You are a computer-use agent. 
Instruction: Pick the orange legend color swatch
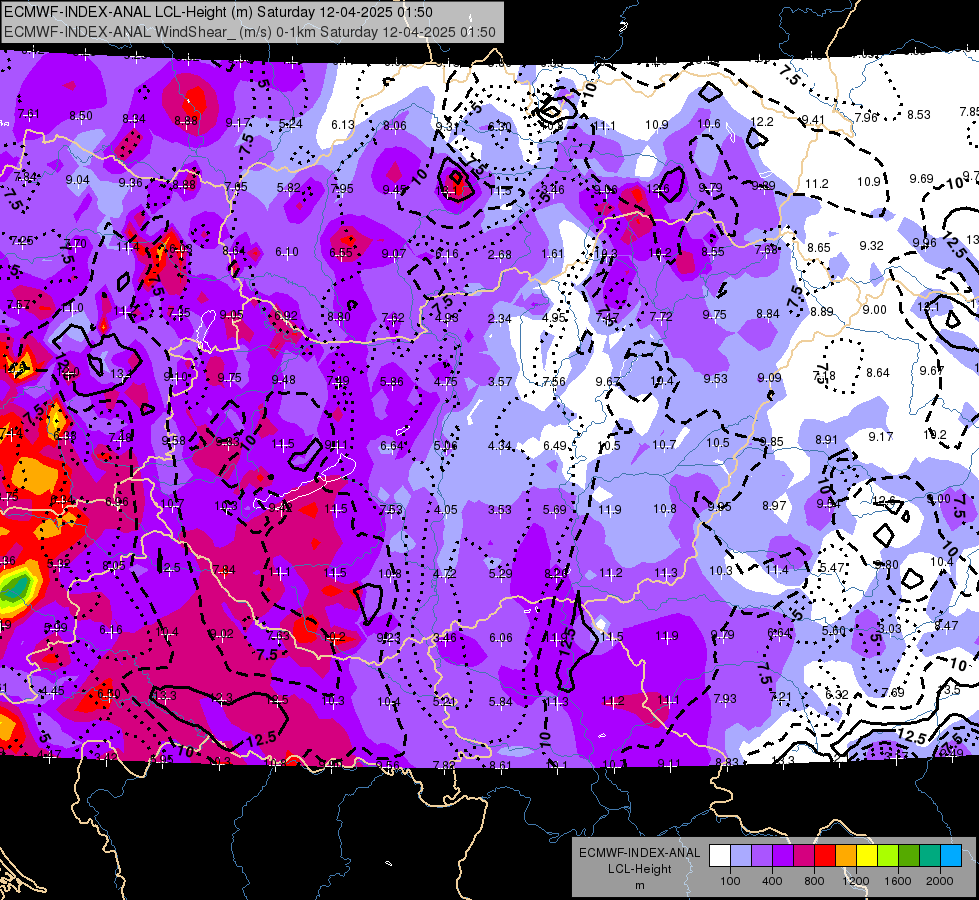(846, 855)
